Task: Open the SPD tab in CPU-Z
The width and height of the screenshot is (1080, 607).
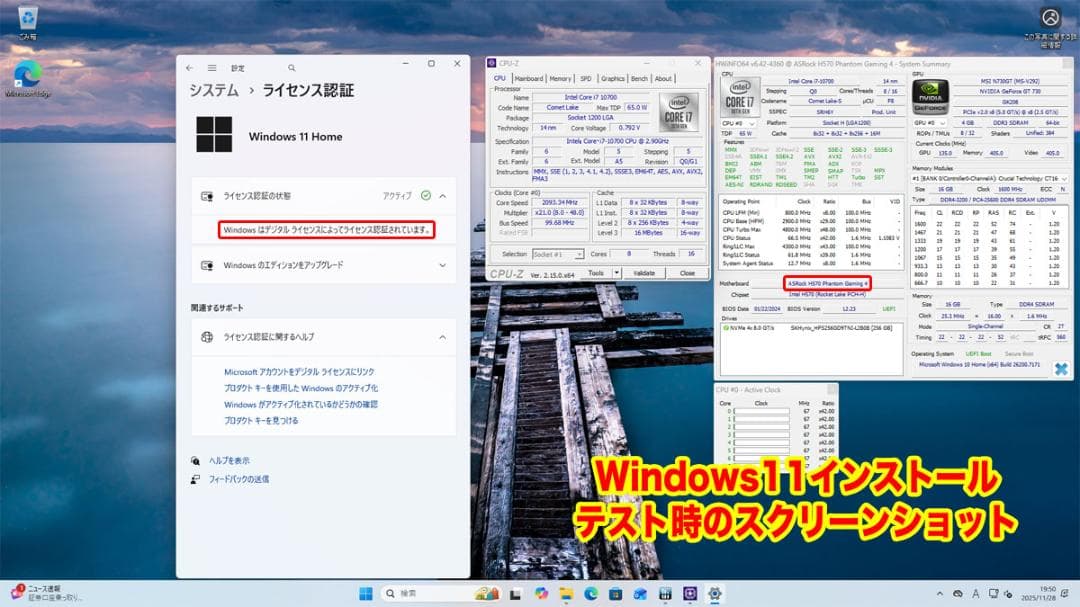Action: (x=586, y=77)
